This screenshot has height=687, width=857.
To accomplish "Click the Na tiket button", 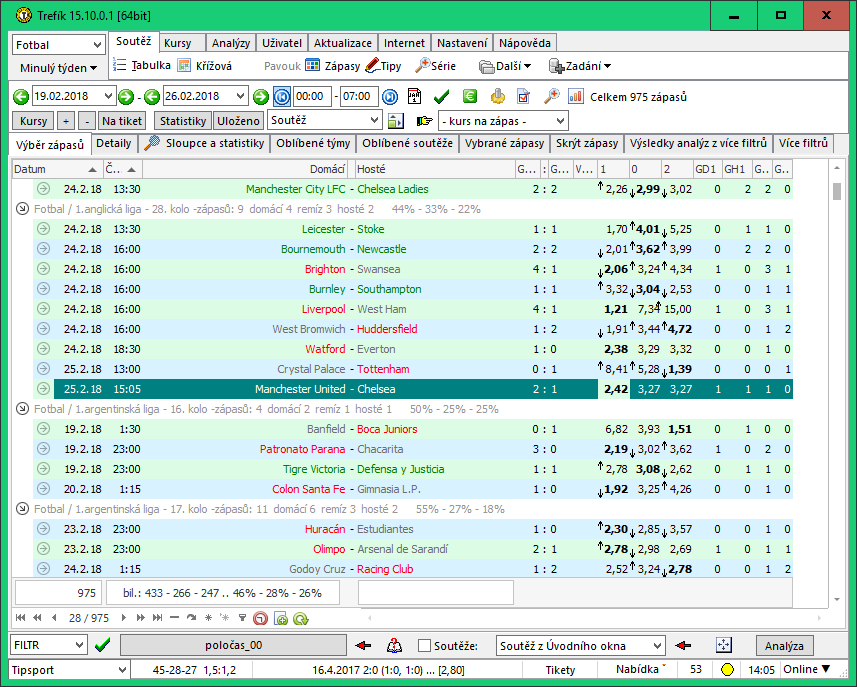I will 122,121.
